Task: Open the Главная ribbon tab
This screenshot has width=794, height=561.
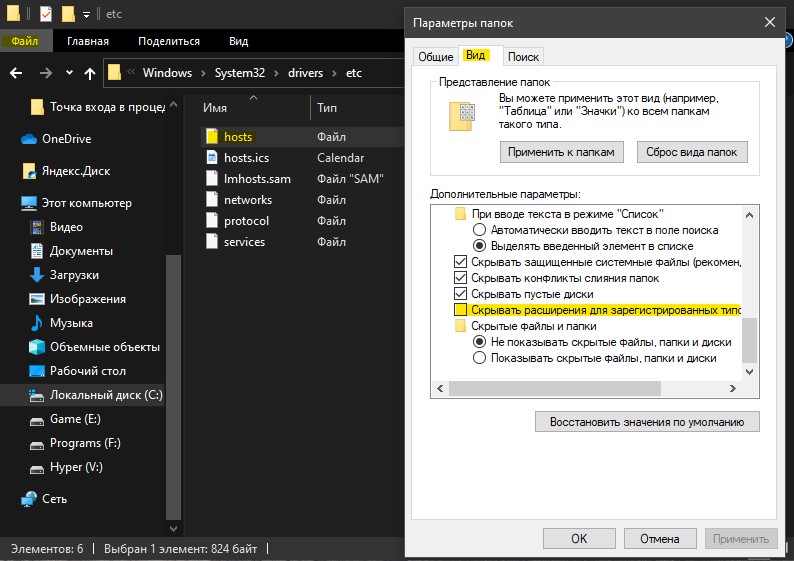Action: point(88,41)
